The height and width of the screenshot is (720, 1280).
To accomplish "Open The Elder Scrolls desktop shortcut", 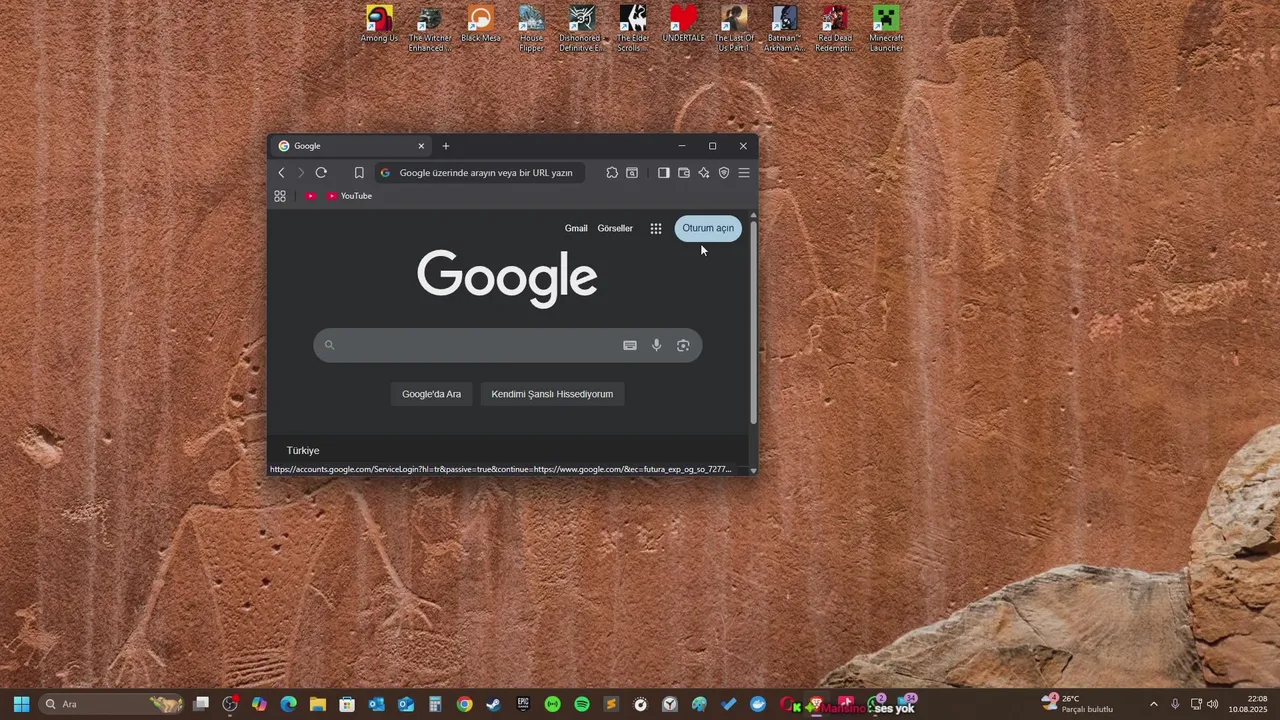I will pyautogui.click(x=633, y=29).
